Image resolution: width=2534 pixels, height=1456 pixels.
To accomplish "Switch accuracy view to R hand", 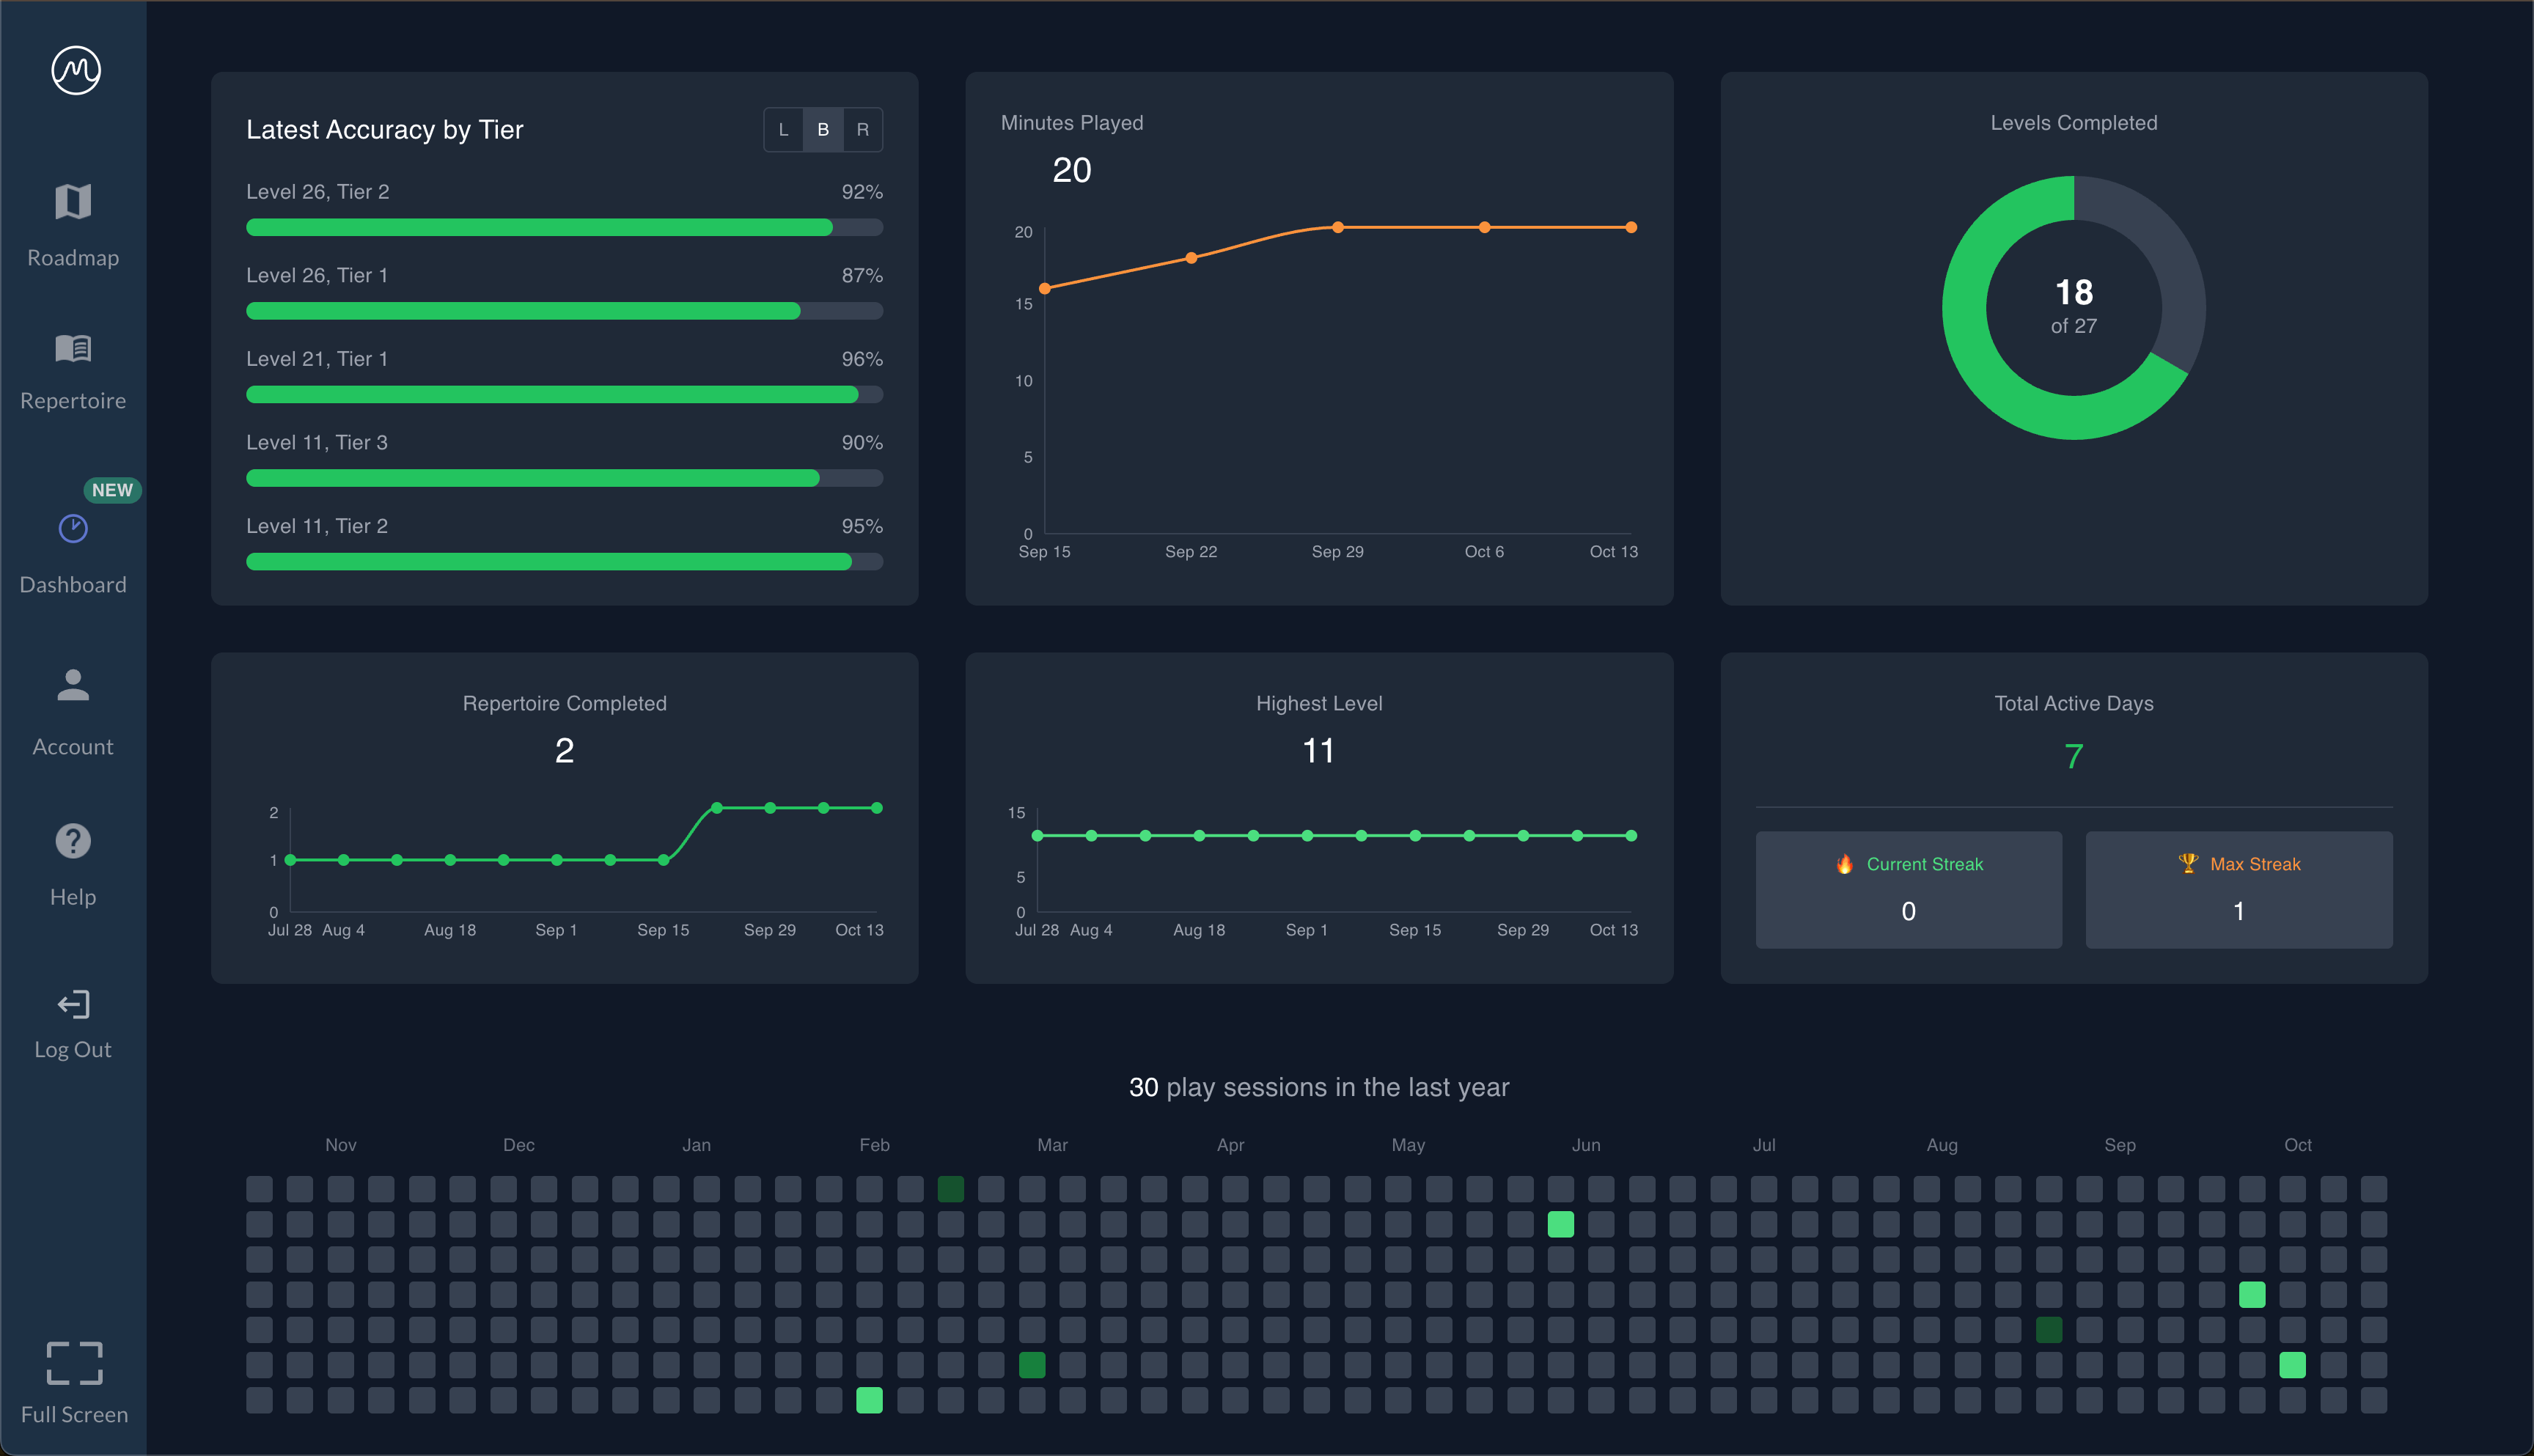I will pyautogui.click(x=863, y=130).
